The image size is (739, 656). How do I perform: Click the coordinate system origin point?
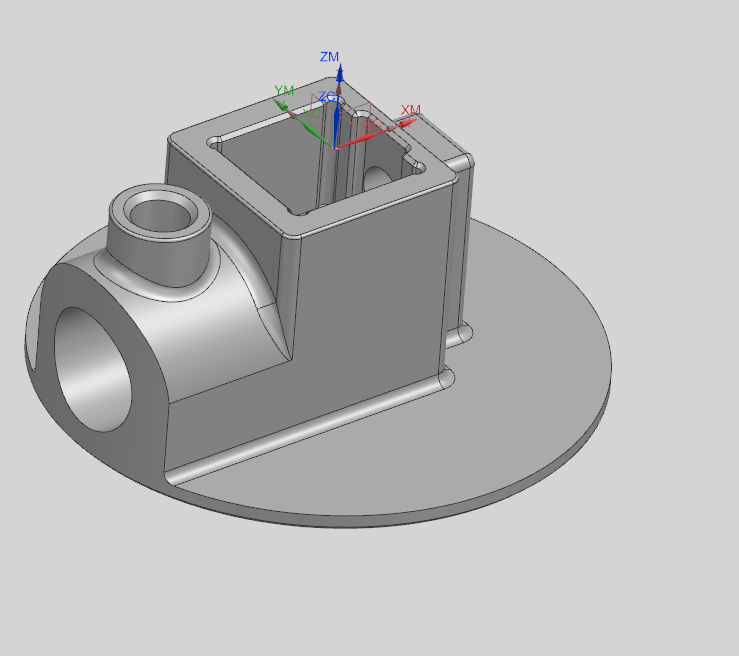coord(335,147)
